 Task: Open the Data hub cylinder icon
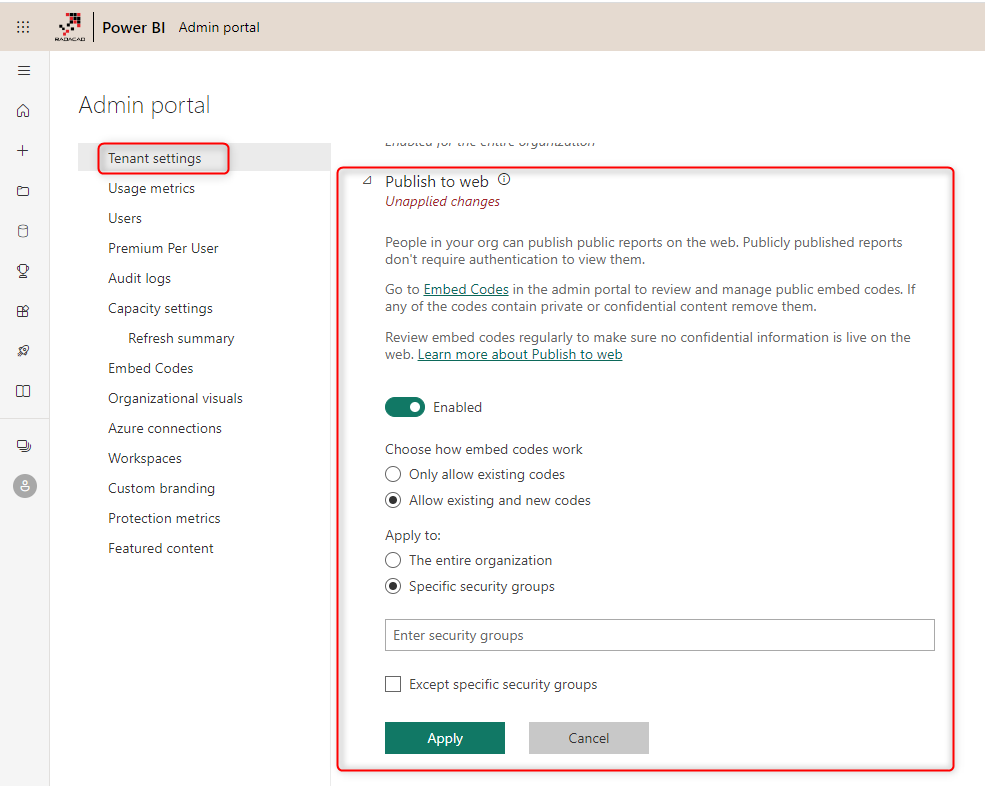24,231
